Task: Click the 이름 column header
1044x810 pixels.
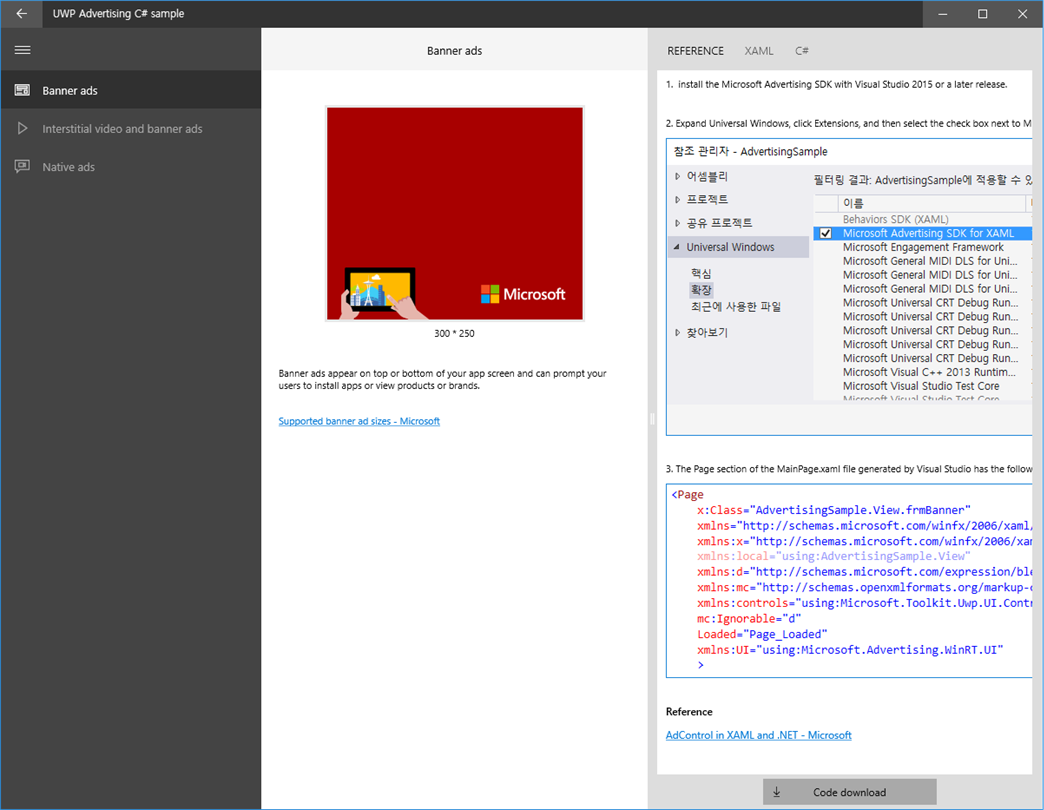Action: click(931, 203)
